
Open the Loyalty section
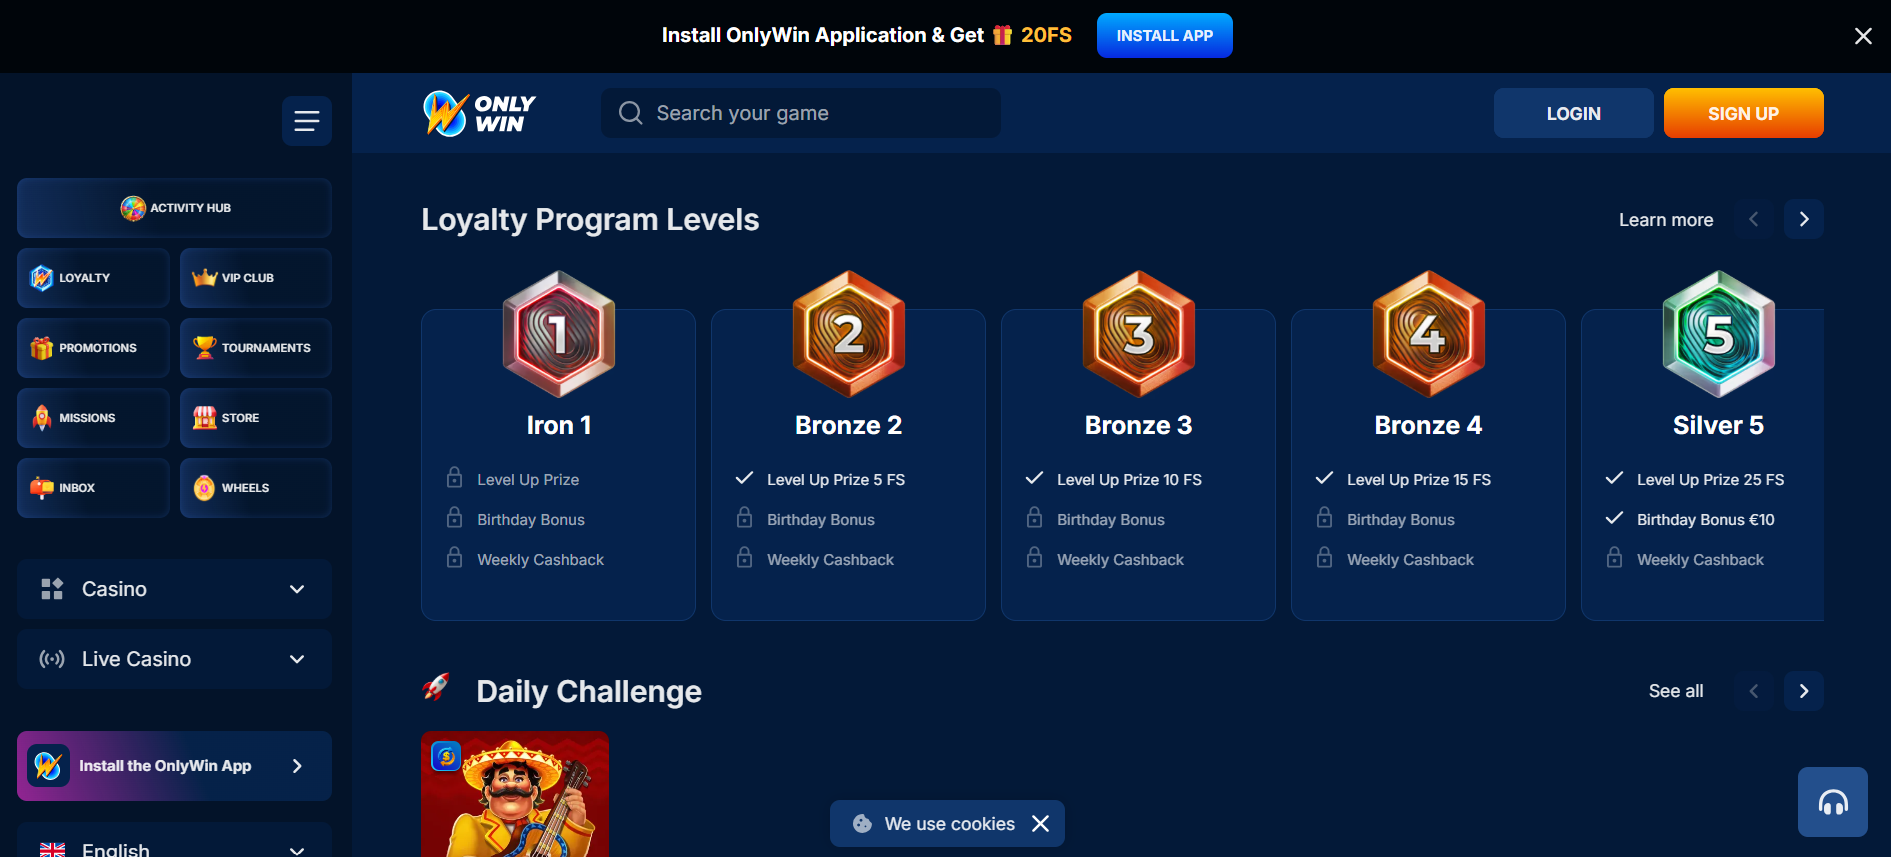pos(93,278)
